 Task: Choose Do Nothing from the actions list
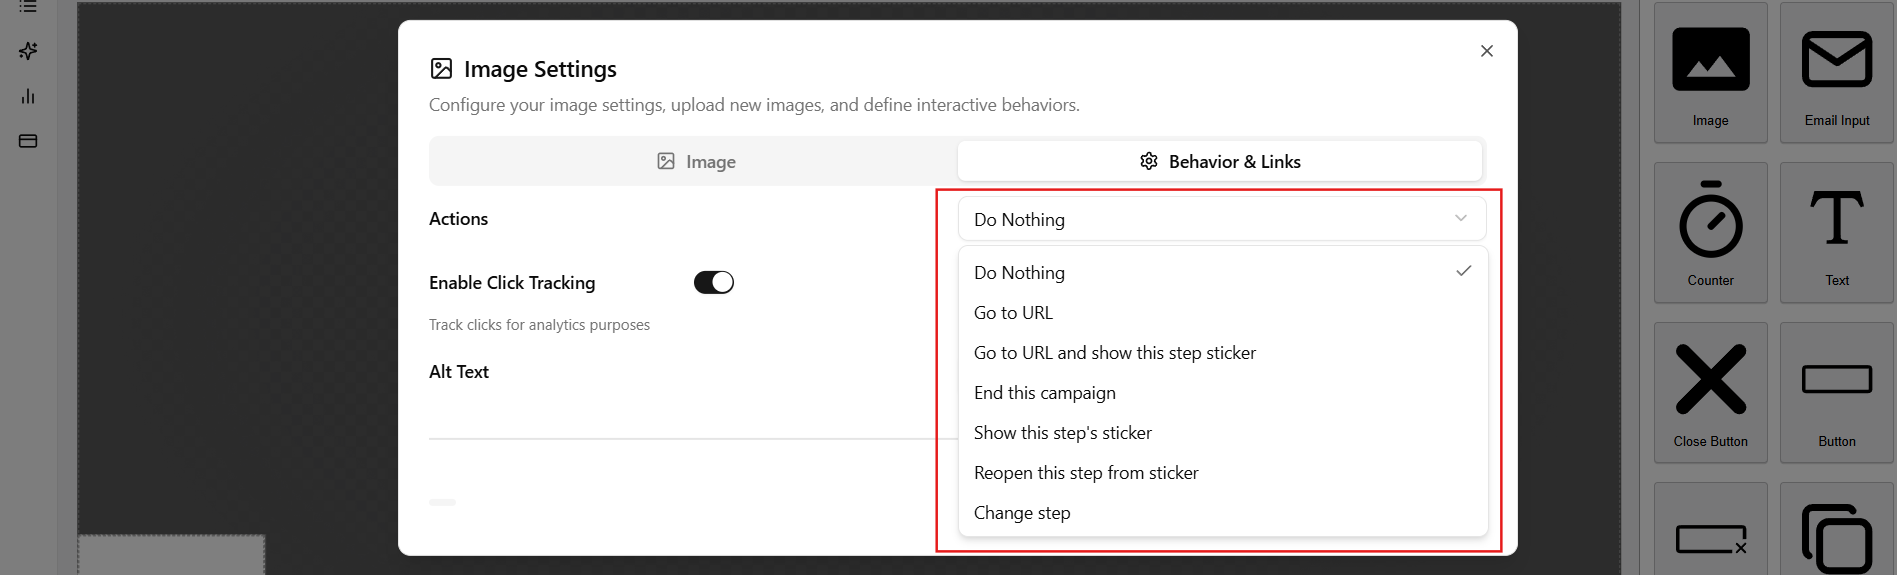tap(1222, 273)
